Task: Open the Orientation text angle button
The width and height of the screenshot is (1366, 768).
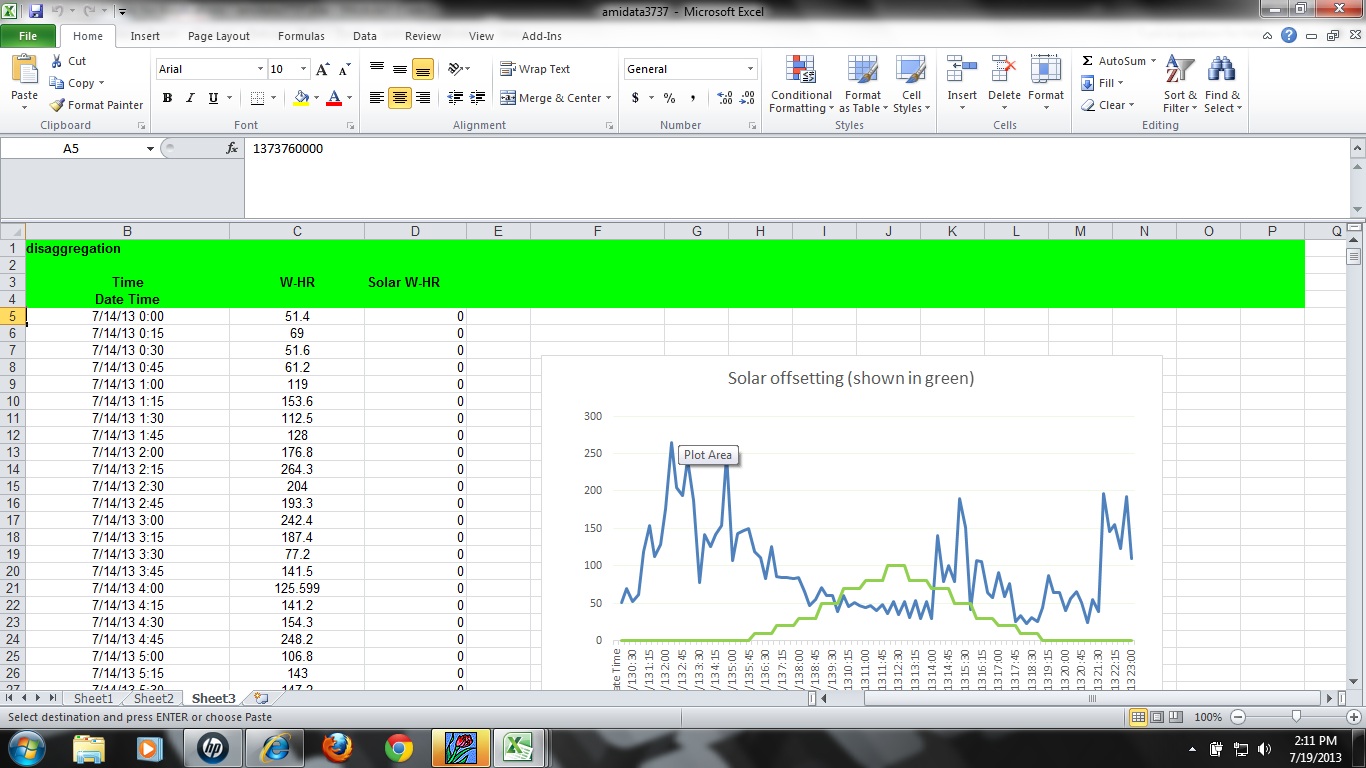Action: coord(456,69)
